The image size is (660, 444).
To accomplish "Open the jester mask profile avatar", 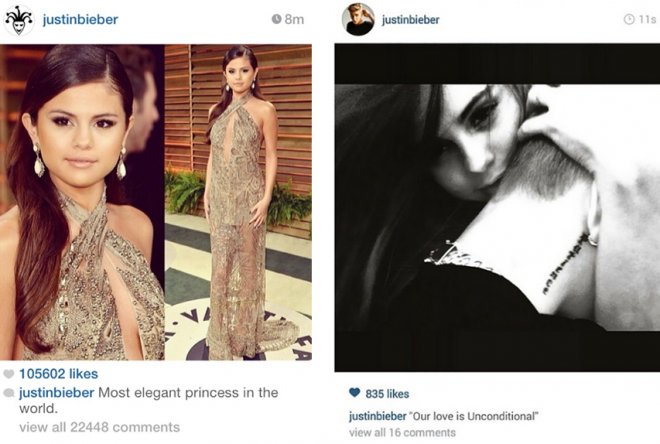I will coord(19,20).
